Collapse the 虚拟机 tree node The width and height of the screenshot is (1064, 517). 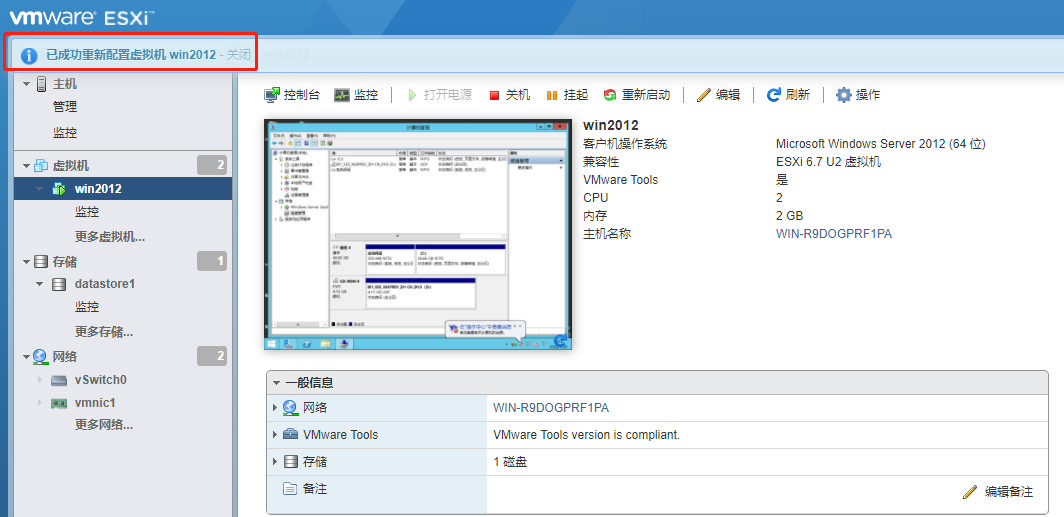pos(26,166)
